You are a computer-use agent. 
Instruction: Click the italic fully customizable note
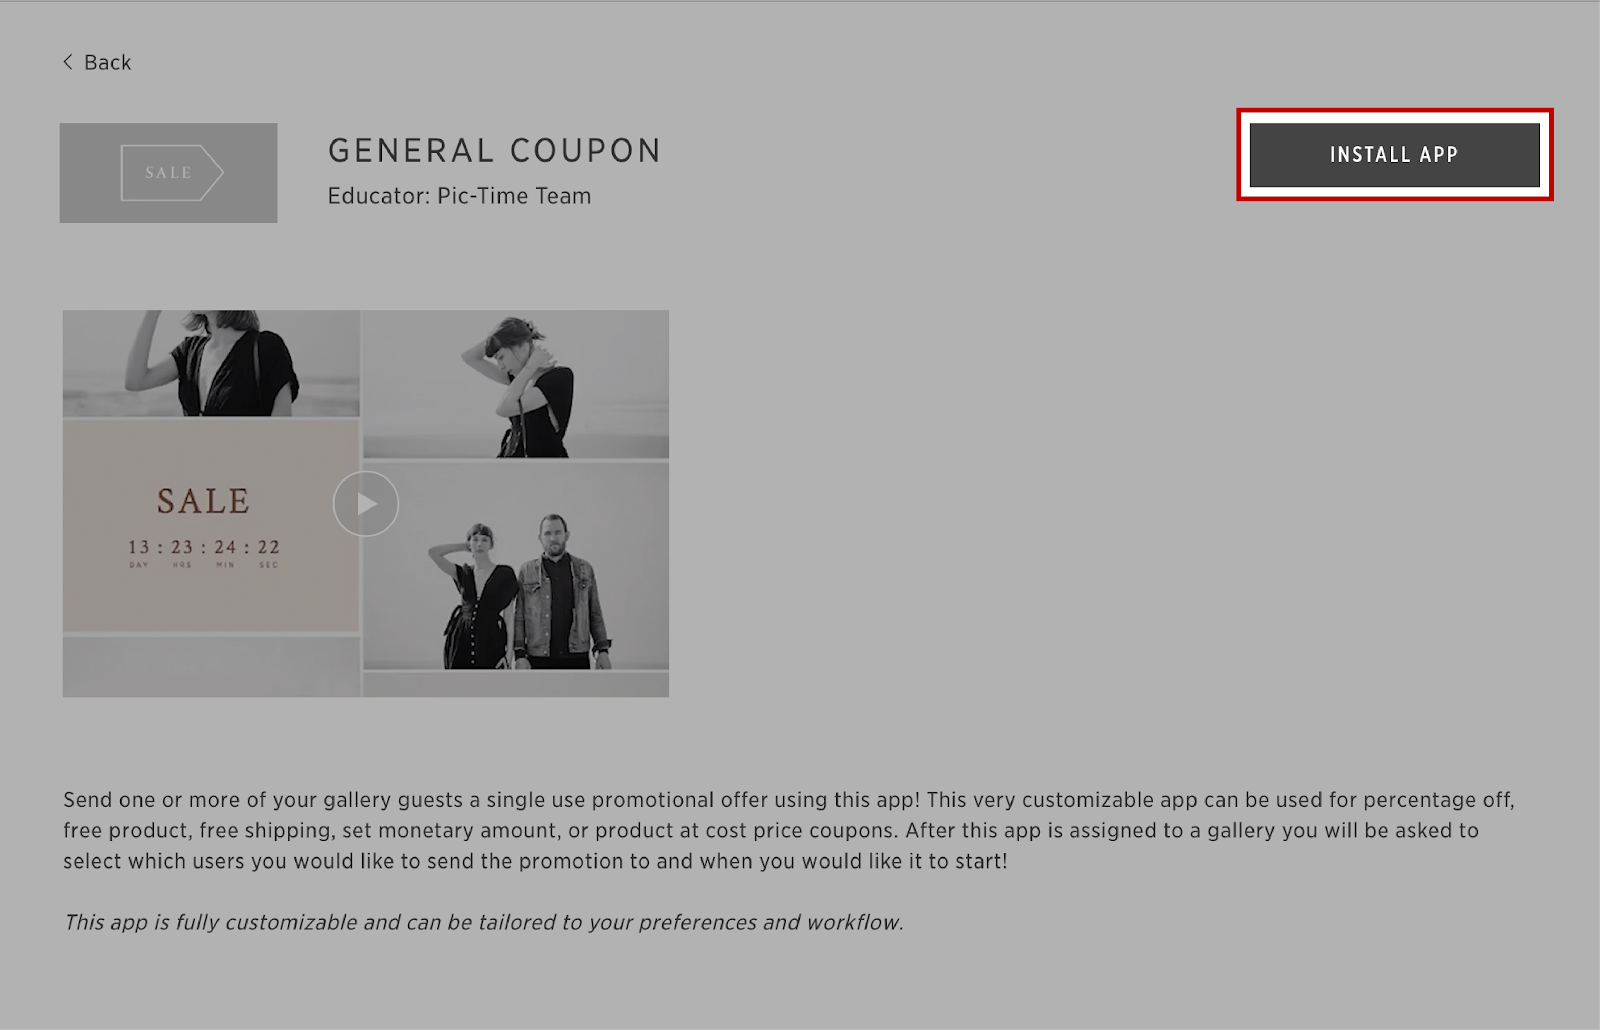tap(483, 922)
